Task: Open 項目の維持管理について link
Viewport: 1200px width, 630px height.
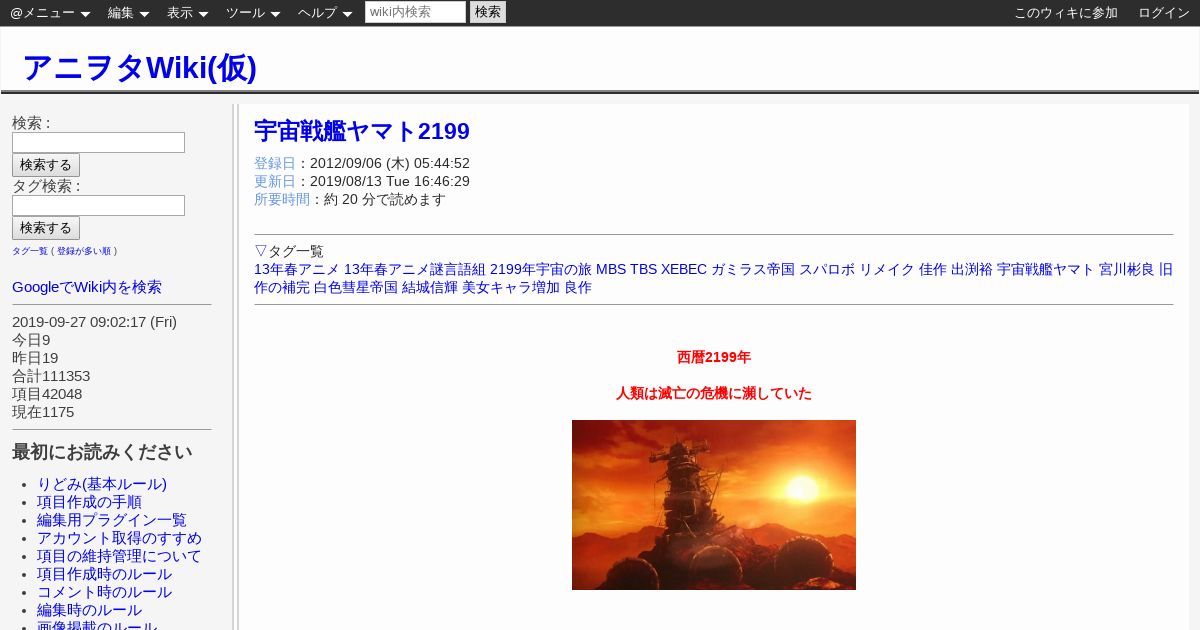Action: 119,556
